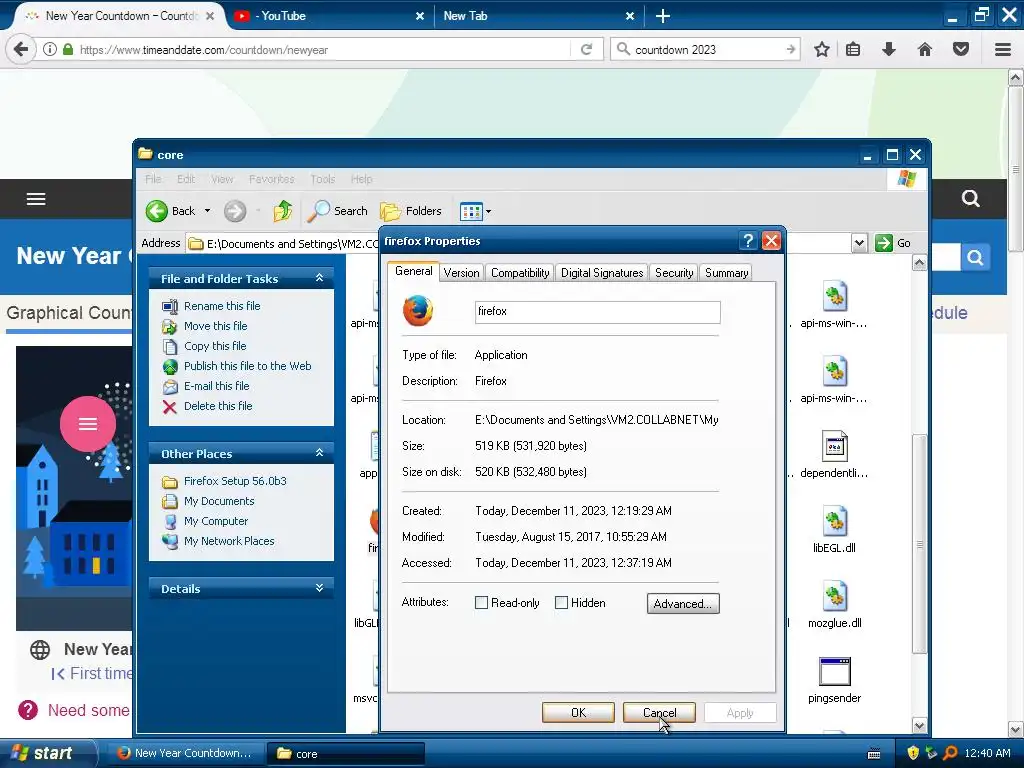Toggle Folders pane in Explorer toolbar
Screen dimensions: 1024x768
coord(411,211)
